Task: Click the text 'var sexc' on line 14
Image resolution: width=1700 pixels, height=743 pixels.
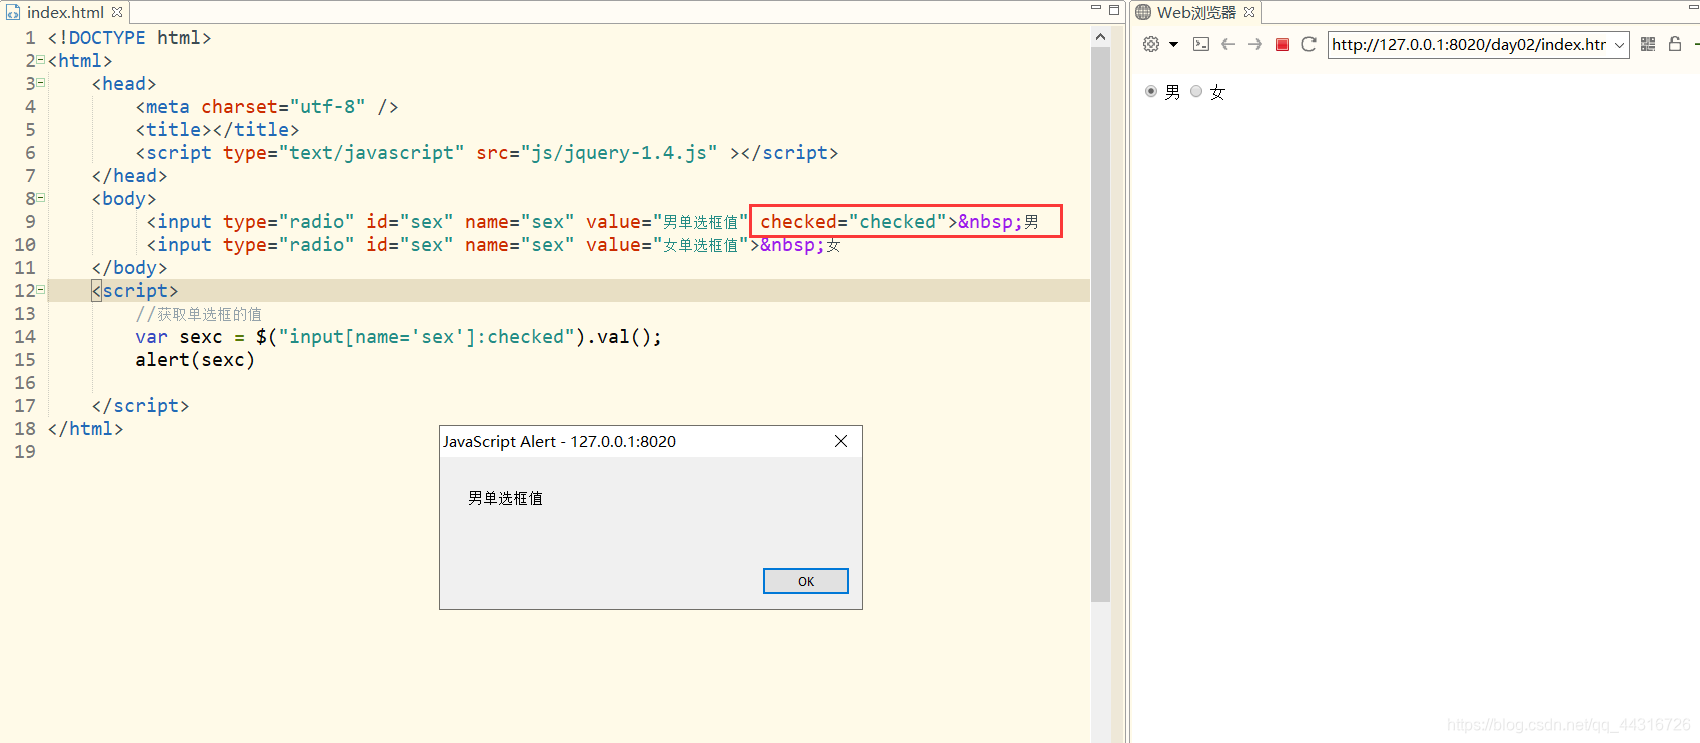Action: click(x=179, y=337)
